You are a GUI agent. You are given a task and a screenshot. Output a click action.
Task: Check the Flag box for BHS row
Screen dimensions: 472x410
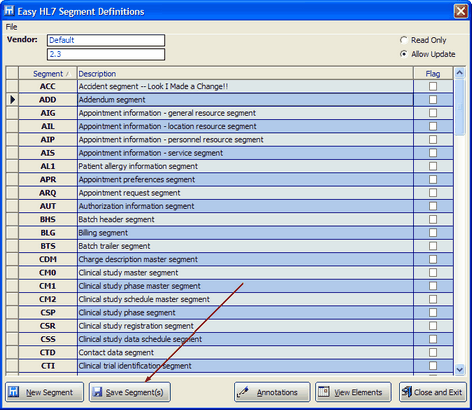click(433, 219)
